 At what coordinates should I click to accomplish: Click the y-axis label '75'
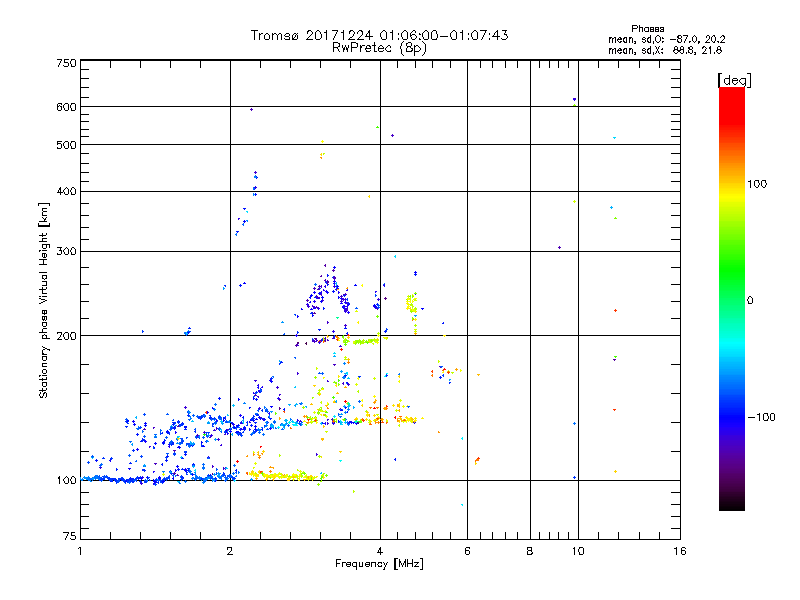(70, 536)
